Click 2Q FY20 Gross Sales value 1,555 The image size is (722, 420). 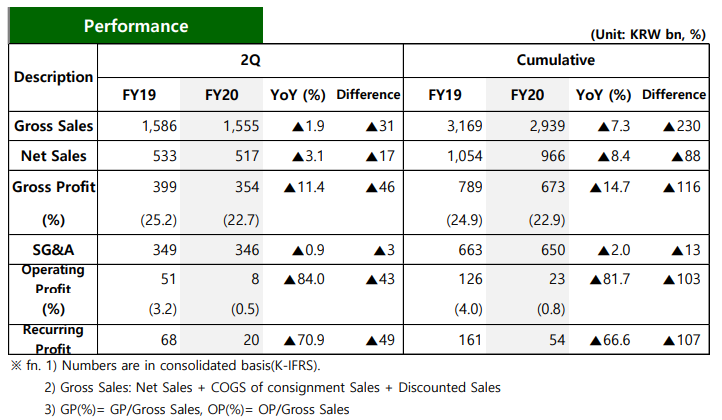click(241, 126)
